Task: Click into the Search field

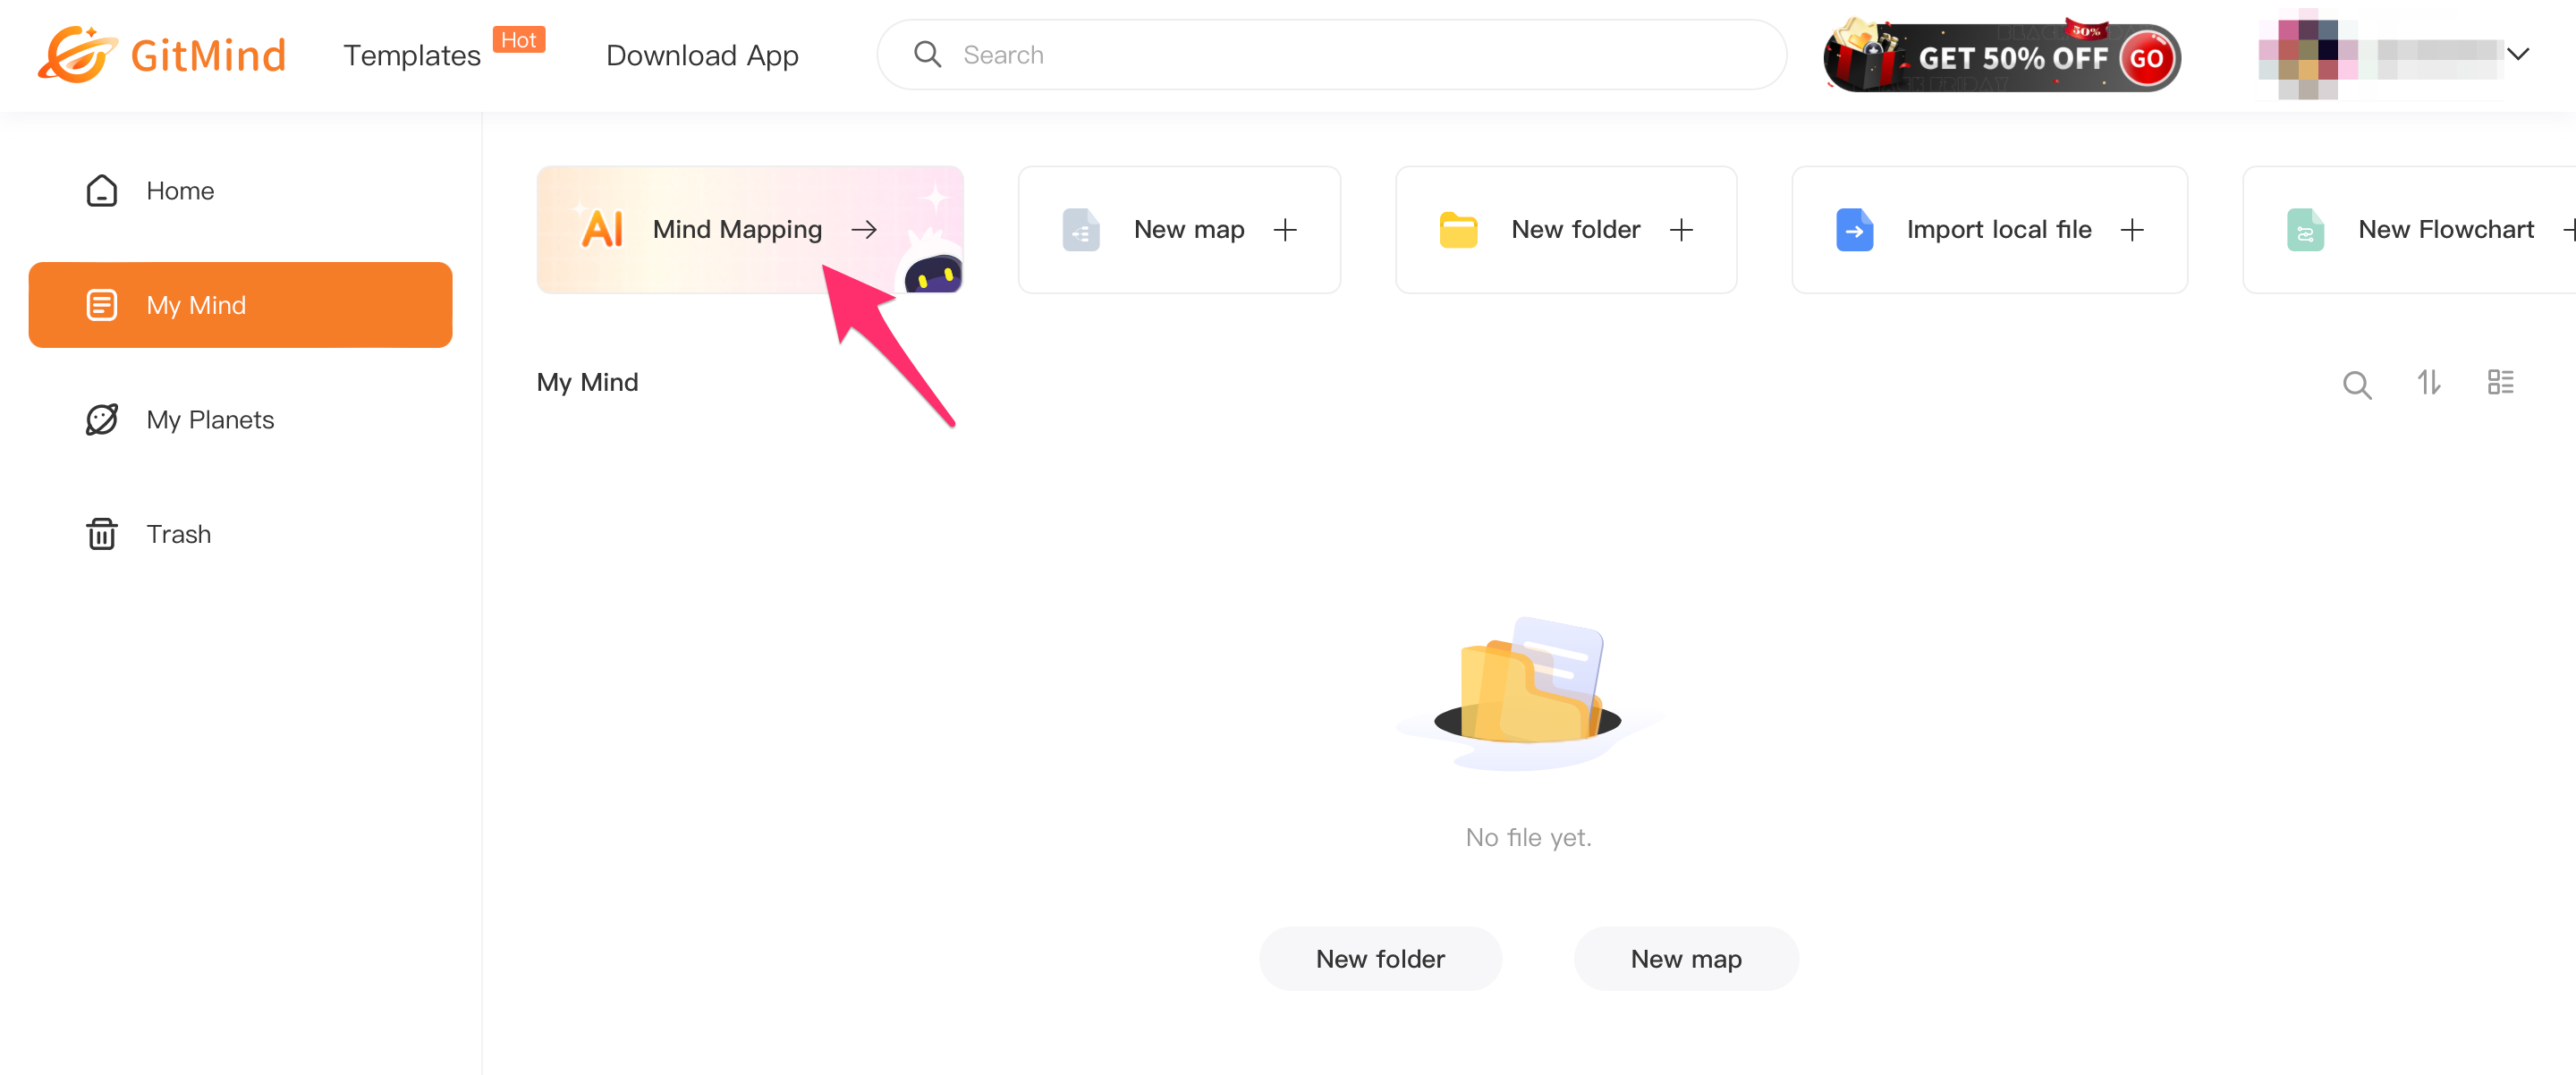Action: click(x=1330, y=55)
